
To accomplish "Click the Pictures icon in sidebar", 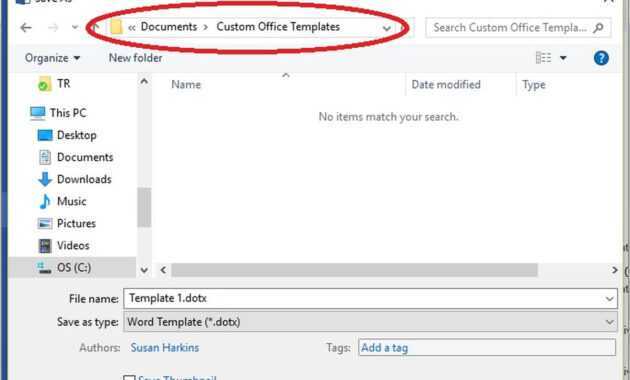I will [45, 223].
